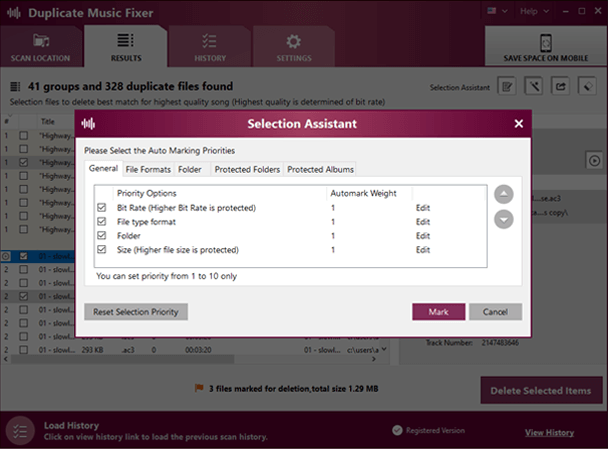The image size is (608, 449).
Task: Edit the Size automark weight
Action: [423, 250]
